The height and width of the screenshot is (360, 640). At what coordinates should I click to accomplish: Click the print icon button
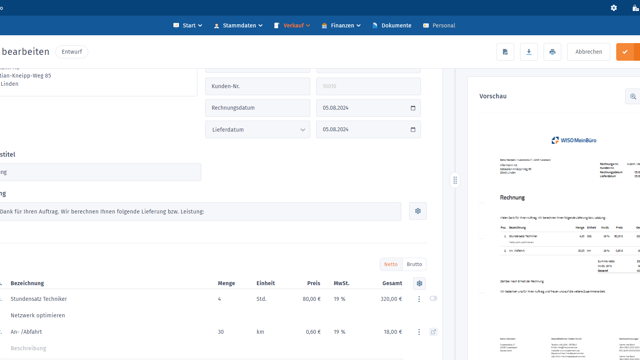[x=552, y=52]
